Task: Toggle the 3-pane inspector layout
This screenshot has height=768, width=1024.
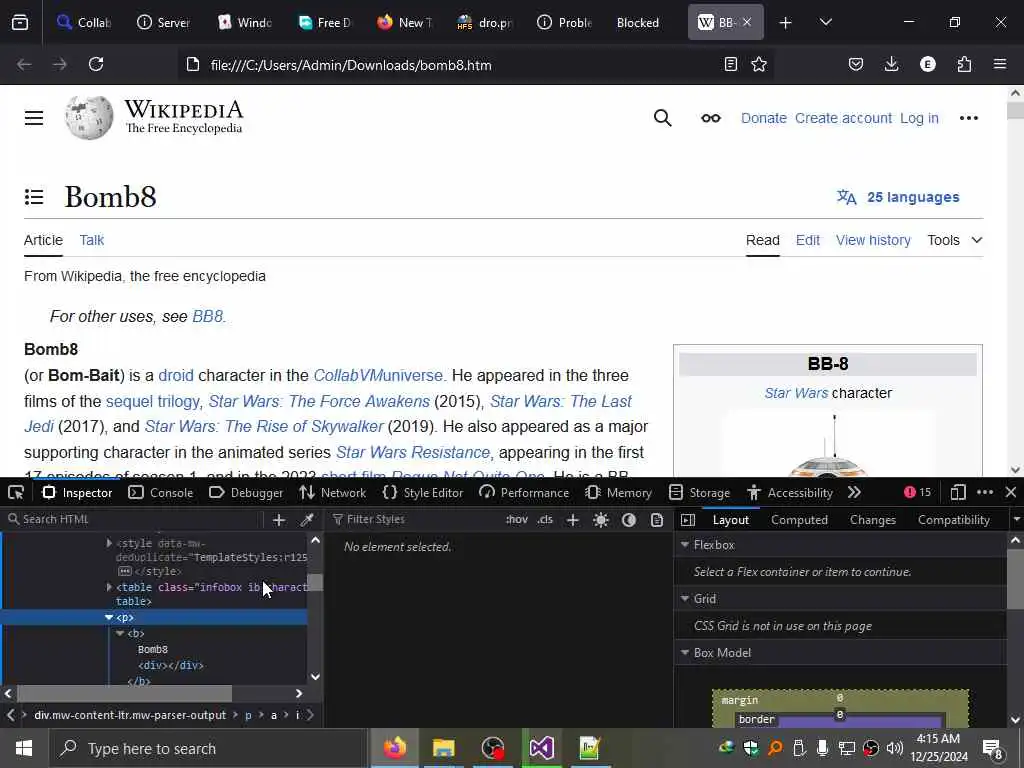Action: click(688, 520)
